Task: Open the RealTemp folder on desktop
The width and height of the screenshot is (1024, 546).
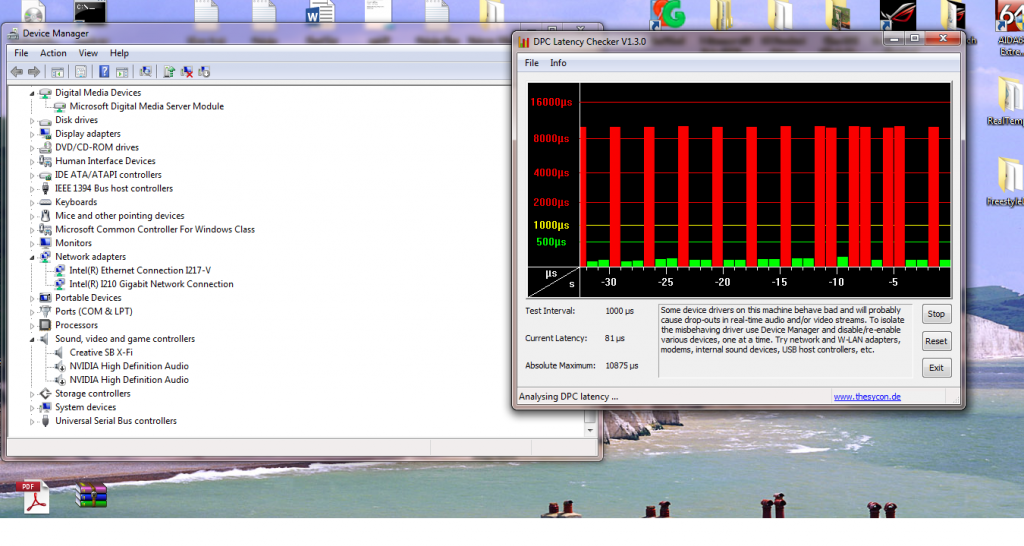Action: 1006,103
